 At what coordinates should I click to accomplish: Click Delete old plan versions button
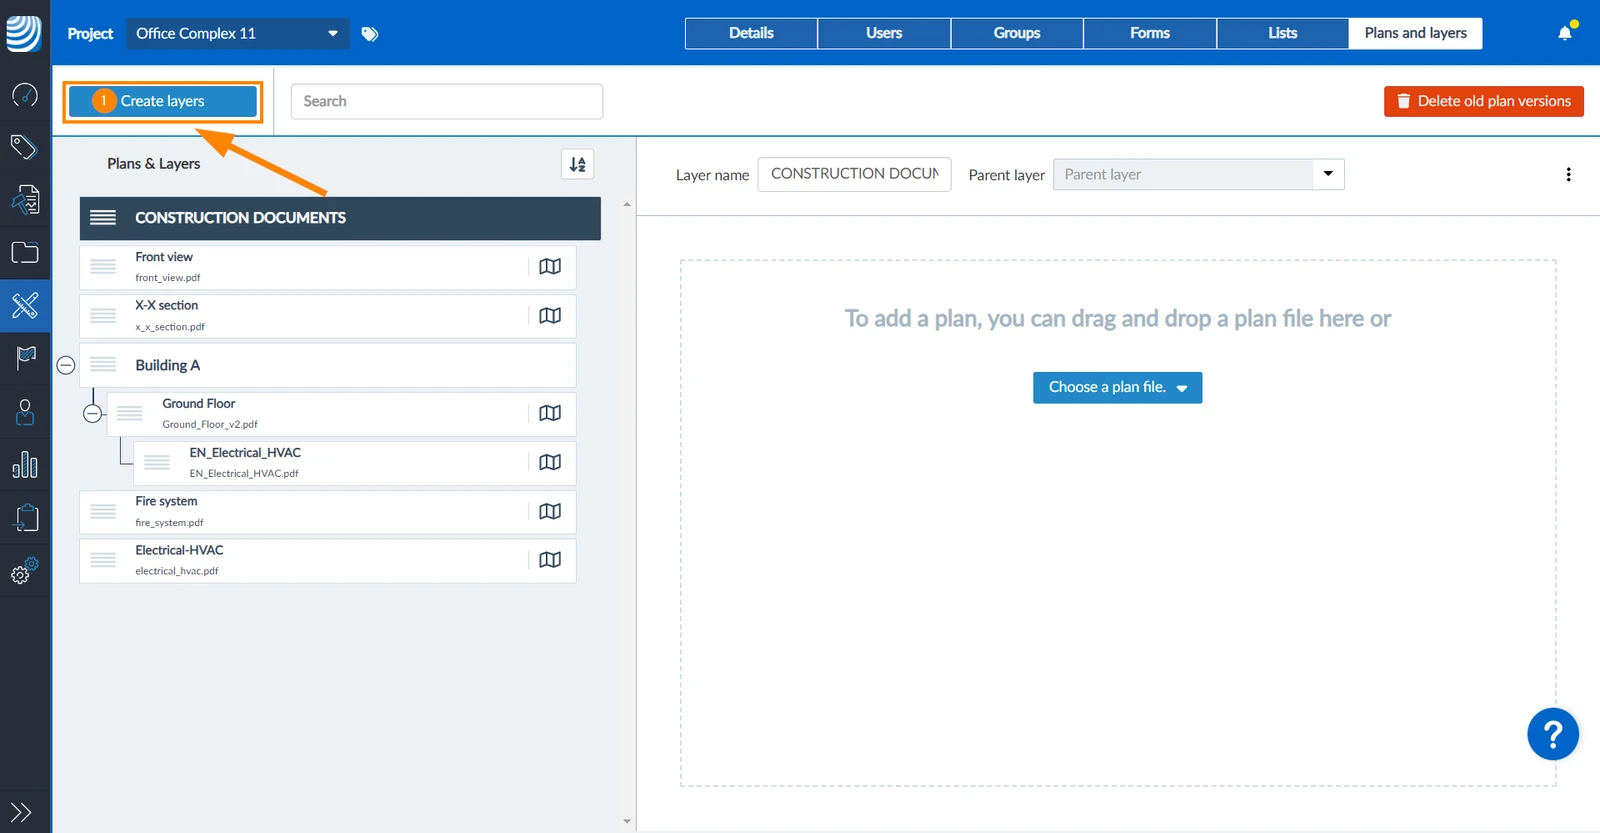(x=1484, y=101)
